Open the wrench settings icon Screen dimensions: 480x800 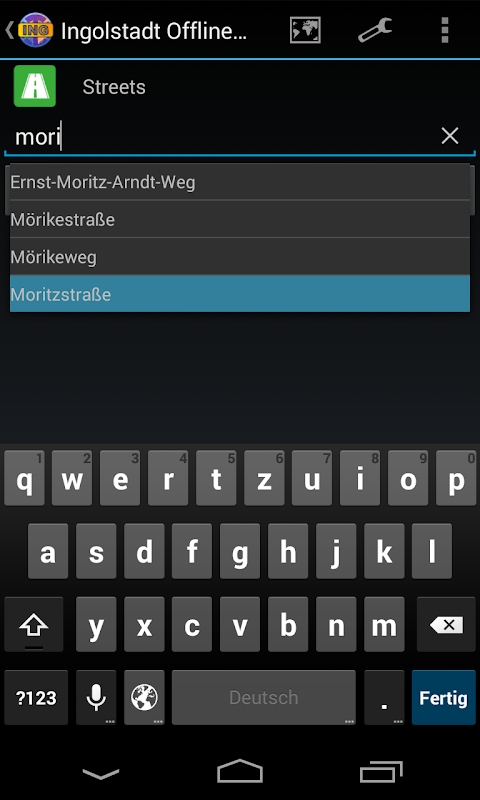point(375,30)
